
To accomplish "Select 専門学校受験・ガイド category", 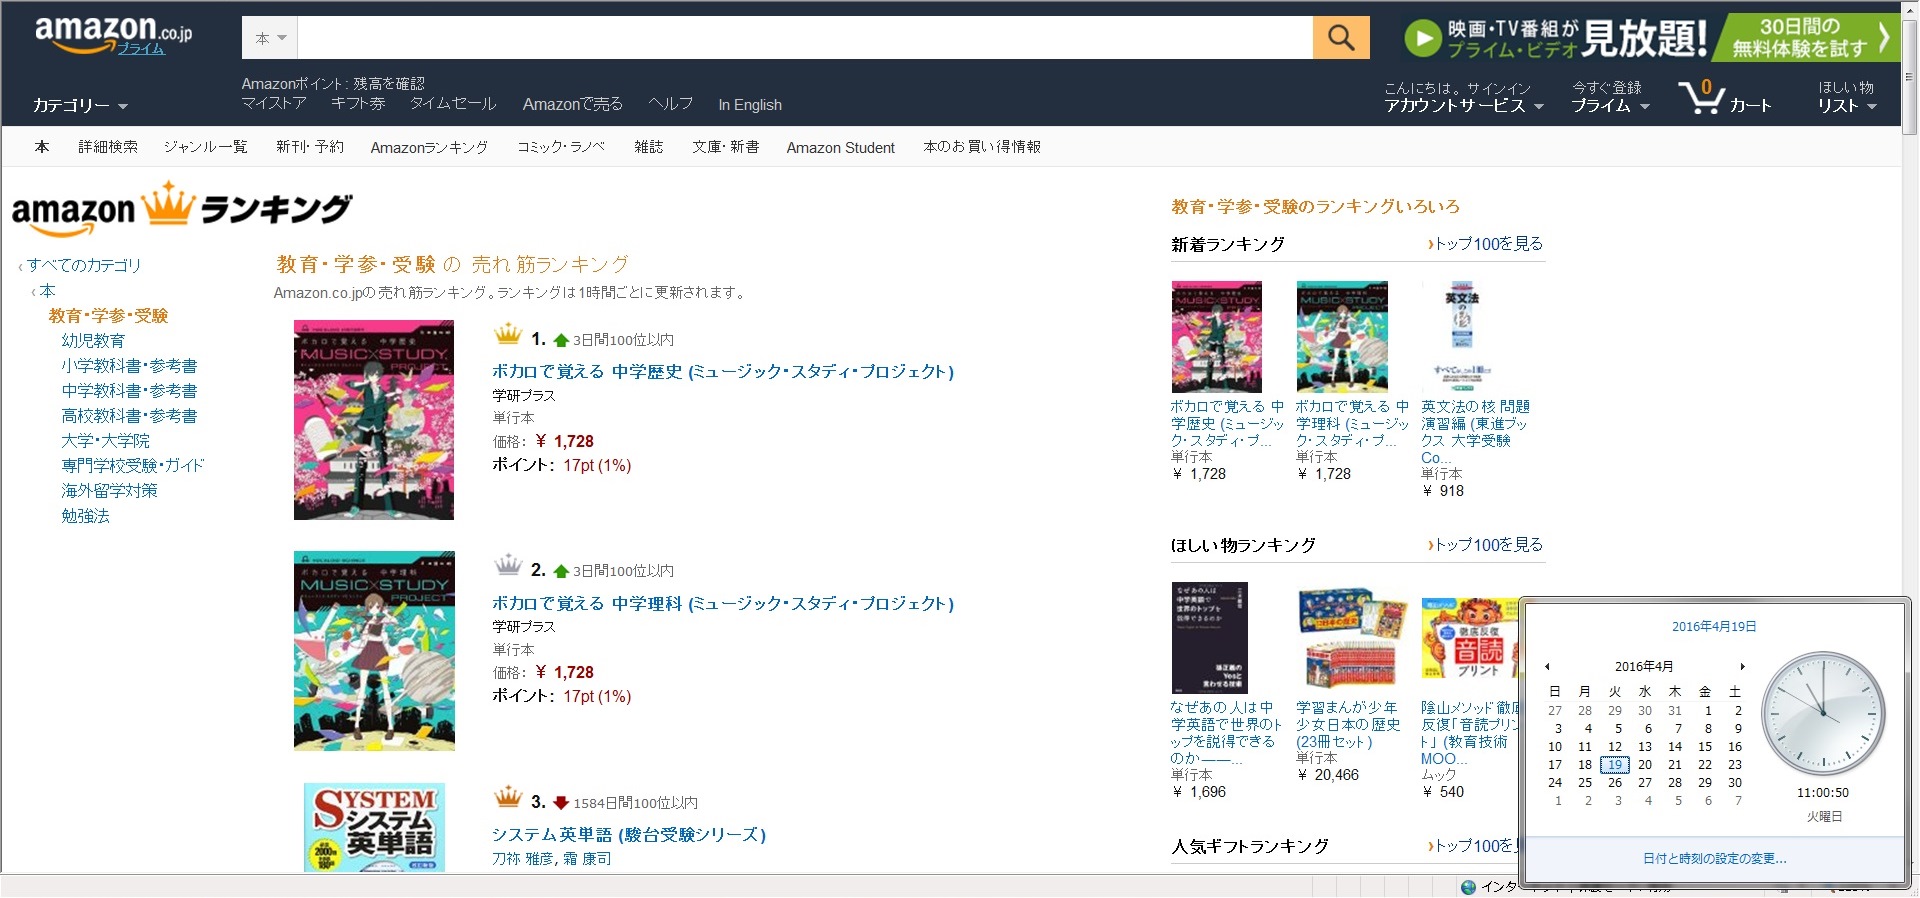I will 132,466.
